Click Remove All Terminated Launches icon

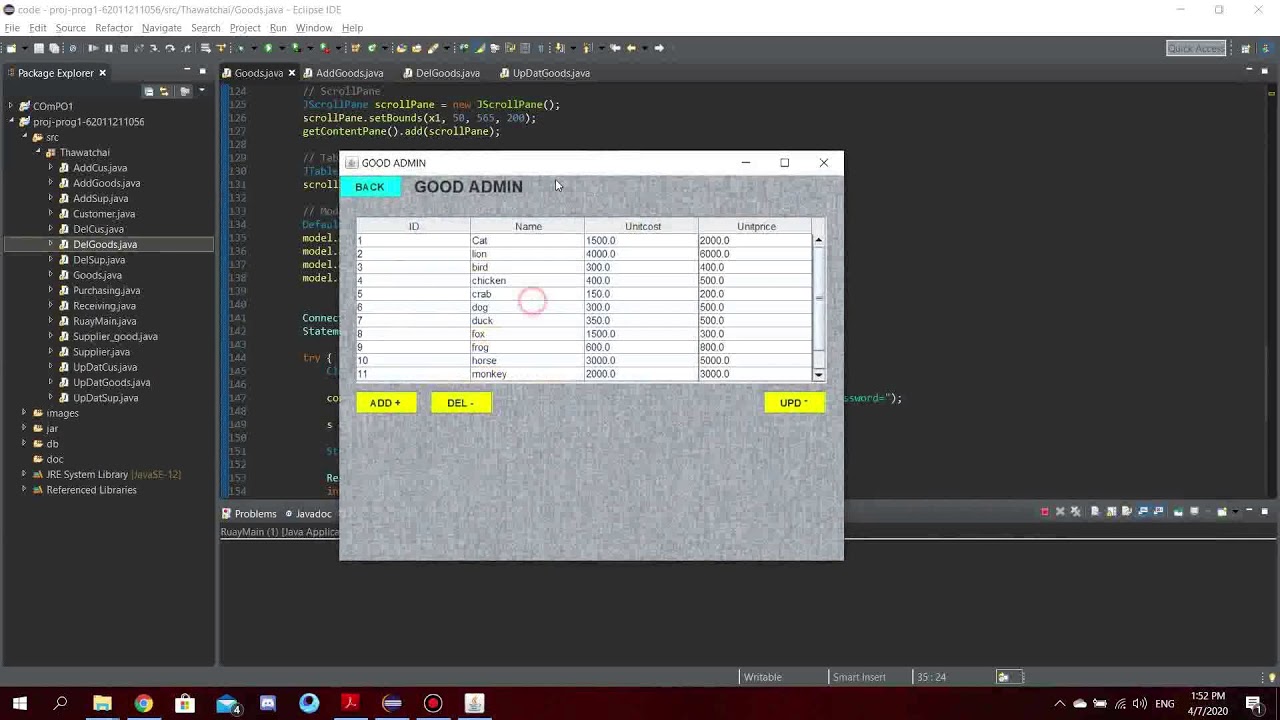[x=1075, y=512]
